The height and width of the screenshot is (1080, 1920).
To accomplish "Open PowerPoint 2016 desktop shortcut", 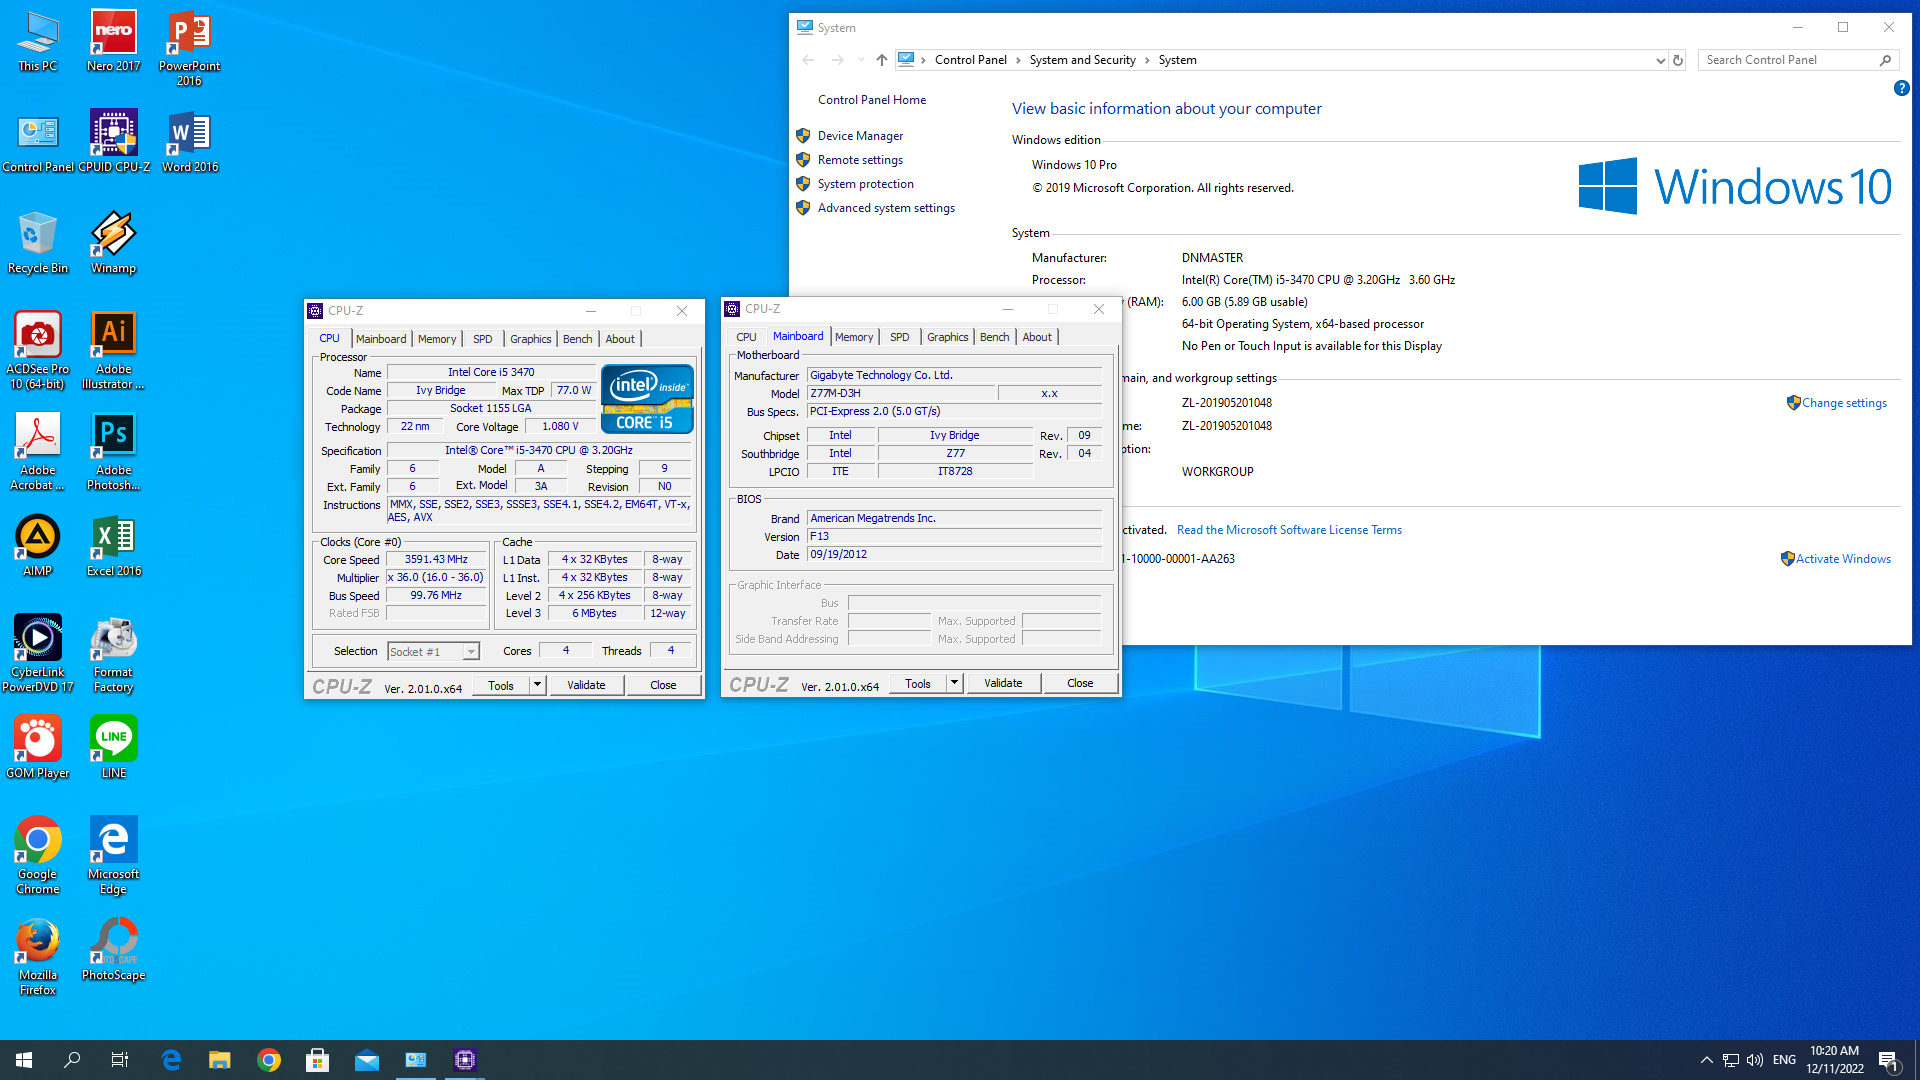I will click(x=190, y=49).
